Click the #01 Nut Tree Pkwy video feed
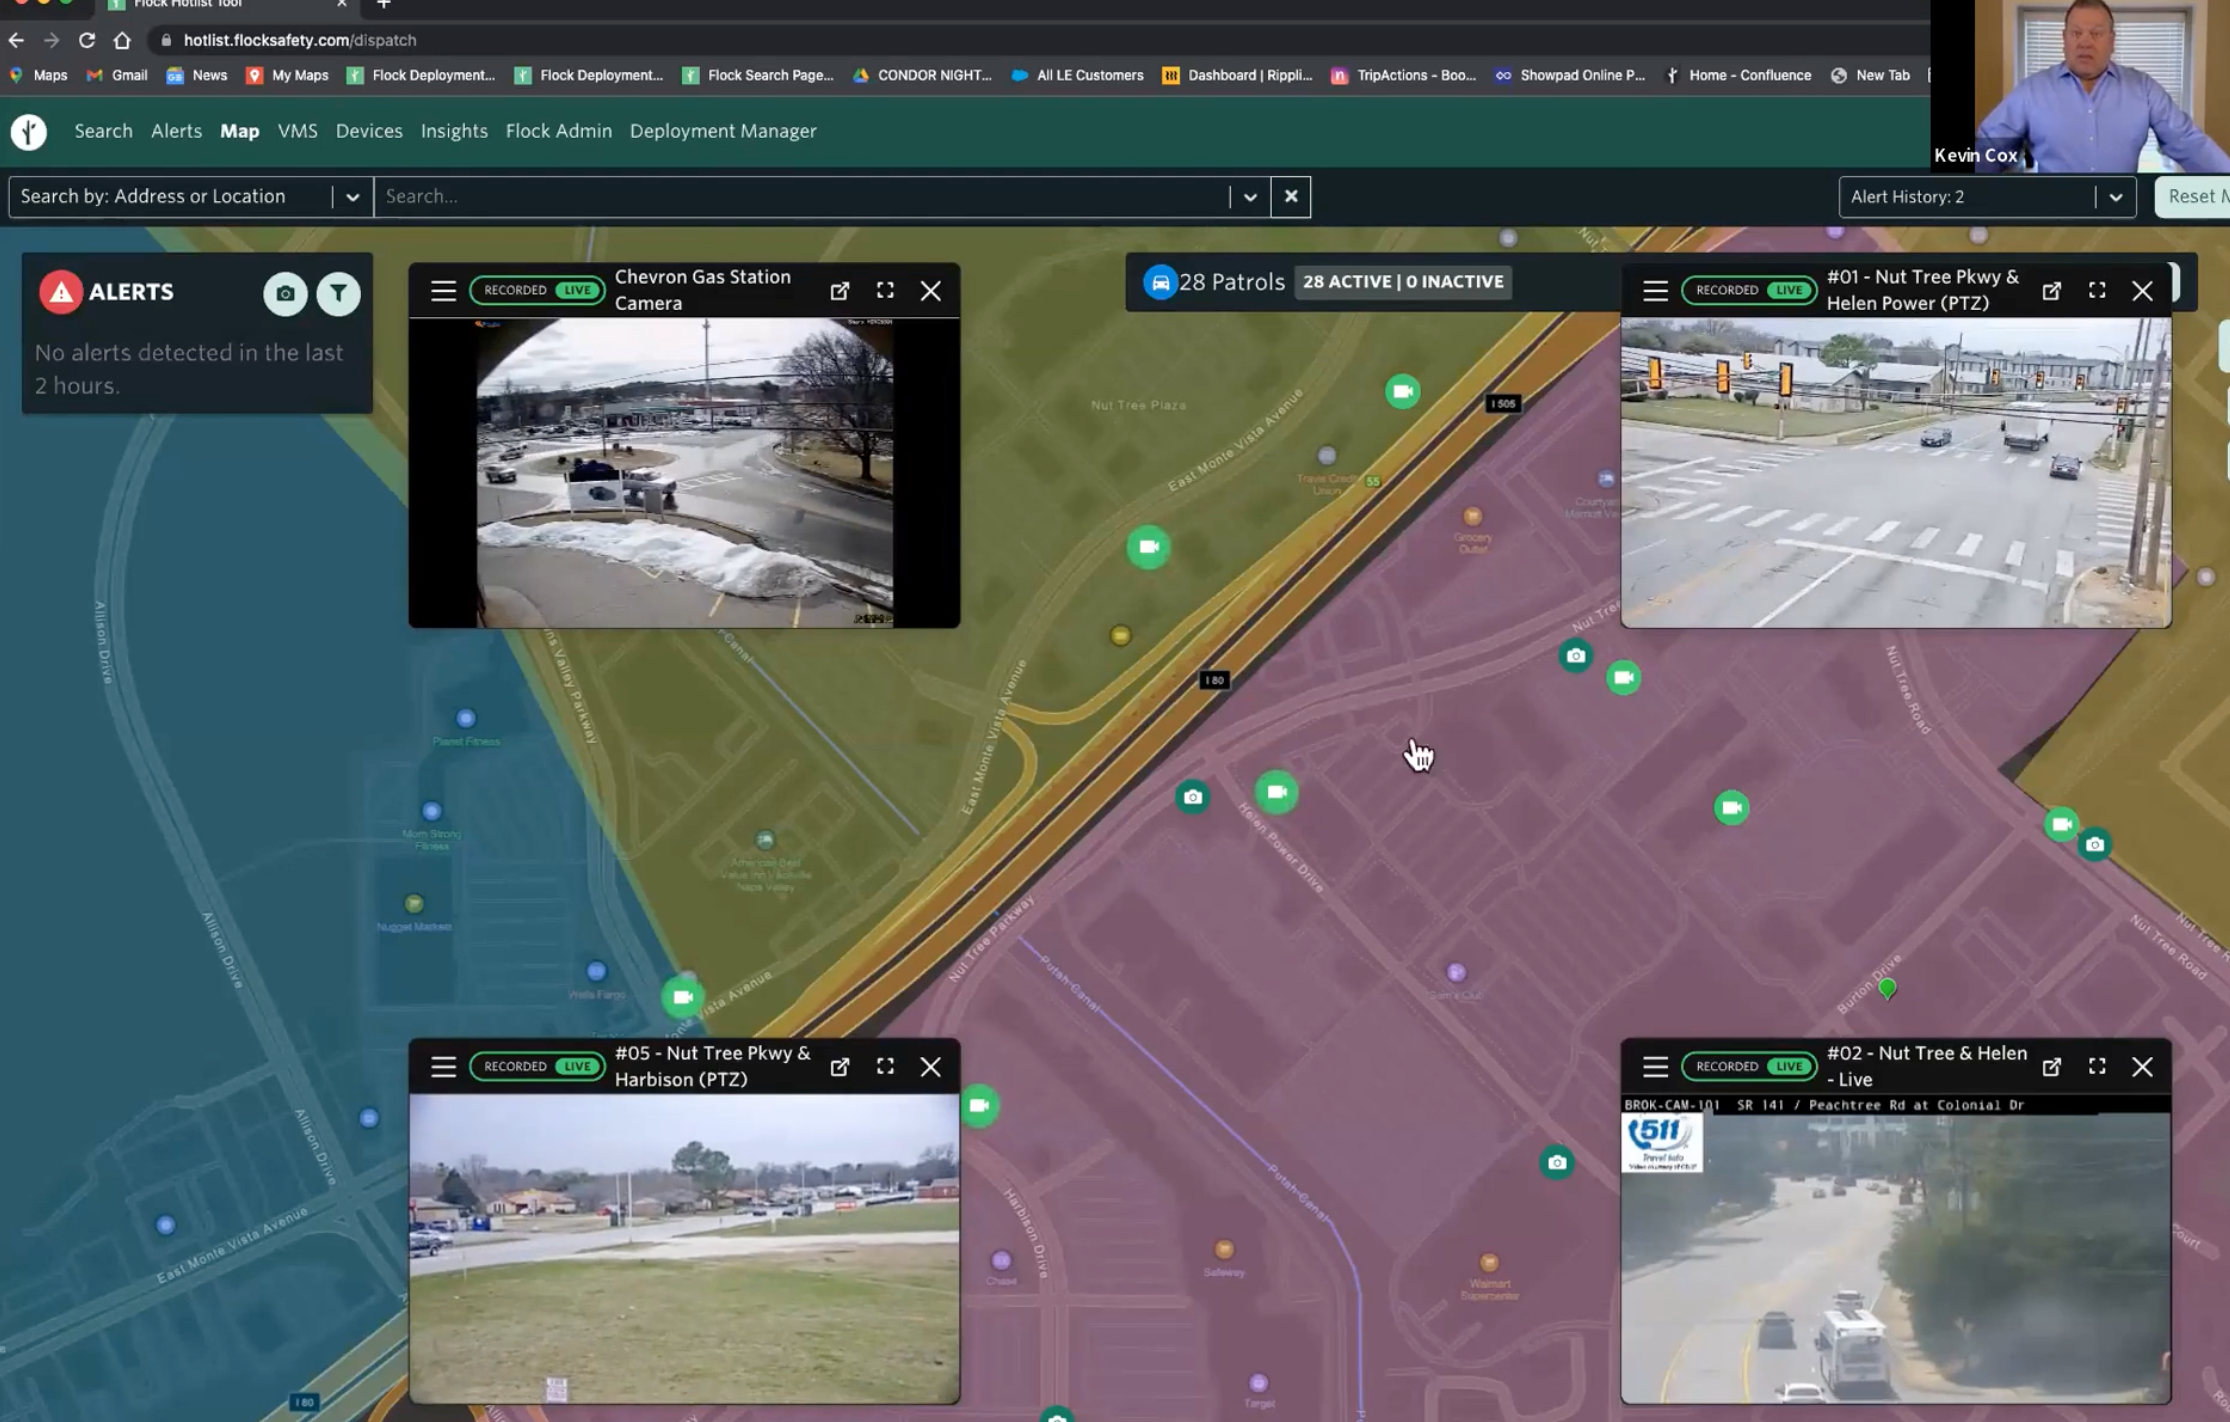Image resolution: width=2230 pixels, height=1422 pixels. pyautogui.click(x=1895, y=472)
